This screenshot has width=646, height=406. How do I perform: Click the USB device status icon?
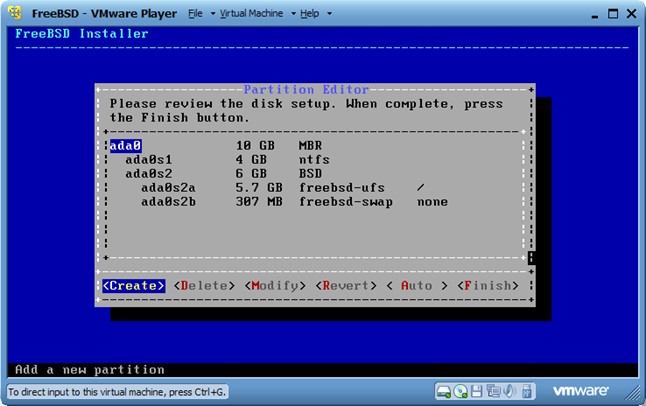point(526,391)
